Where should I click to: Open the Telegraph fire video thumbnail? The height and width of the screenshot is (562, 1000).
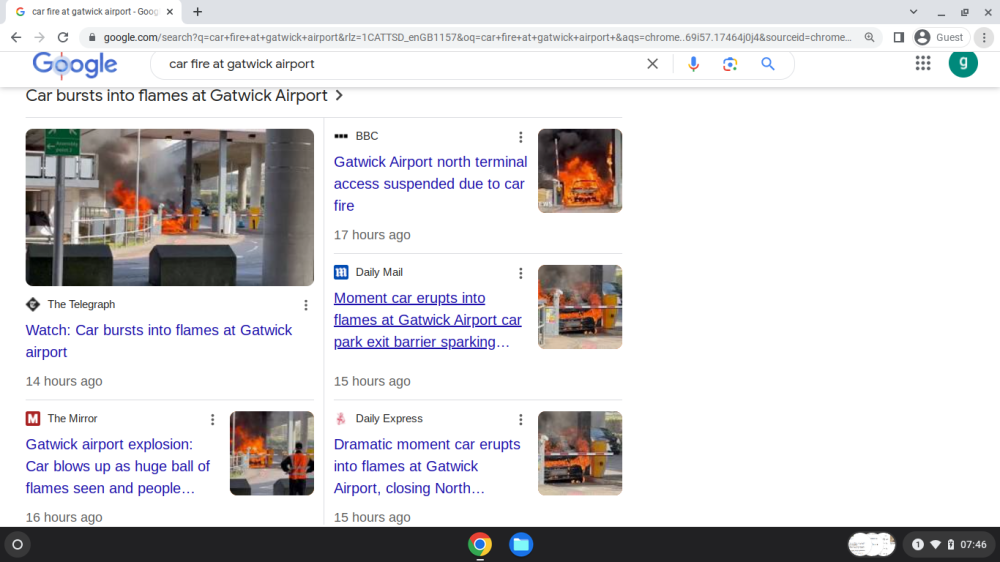(170, 207)
